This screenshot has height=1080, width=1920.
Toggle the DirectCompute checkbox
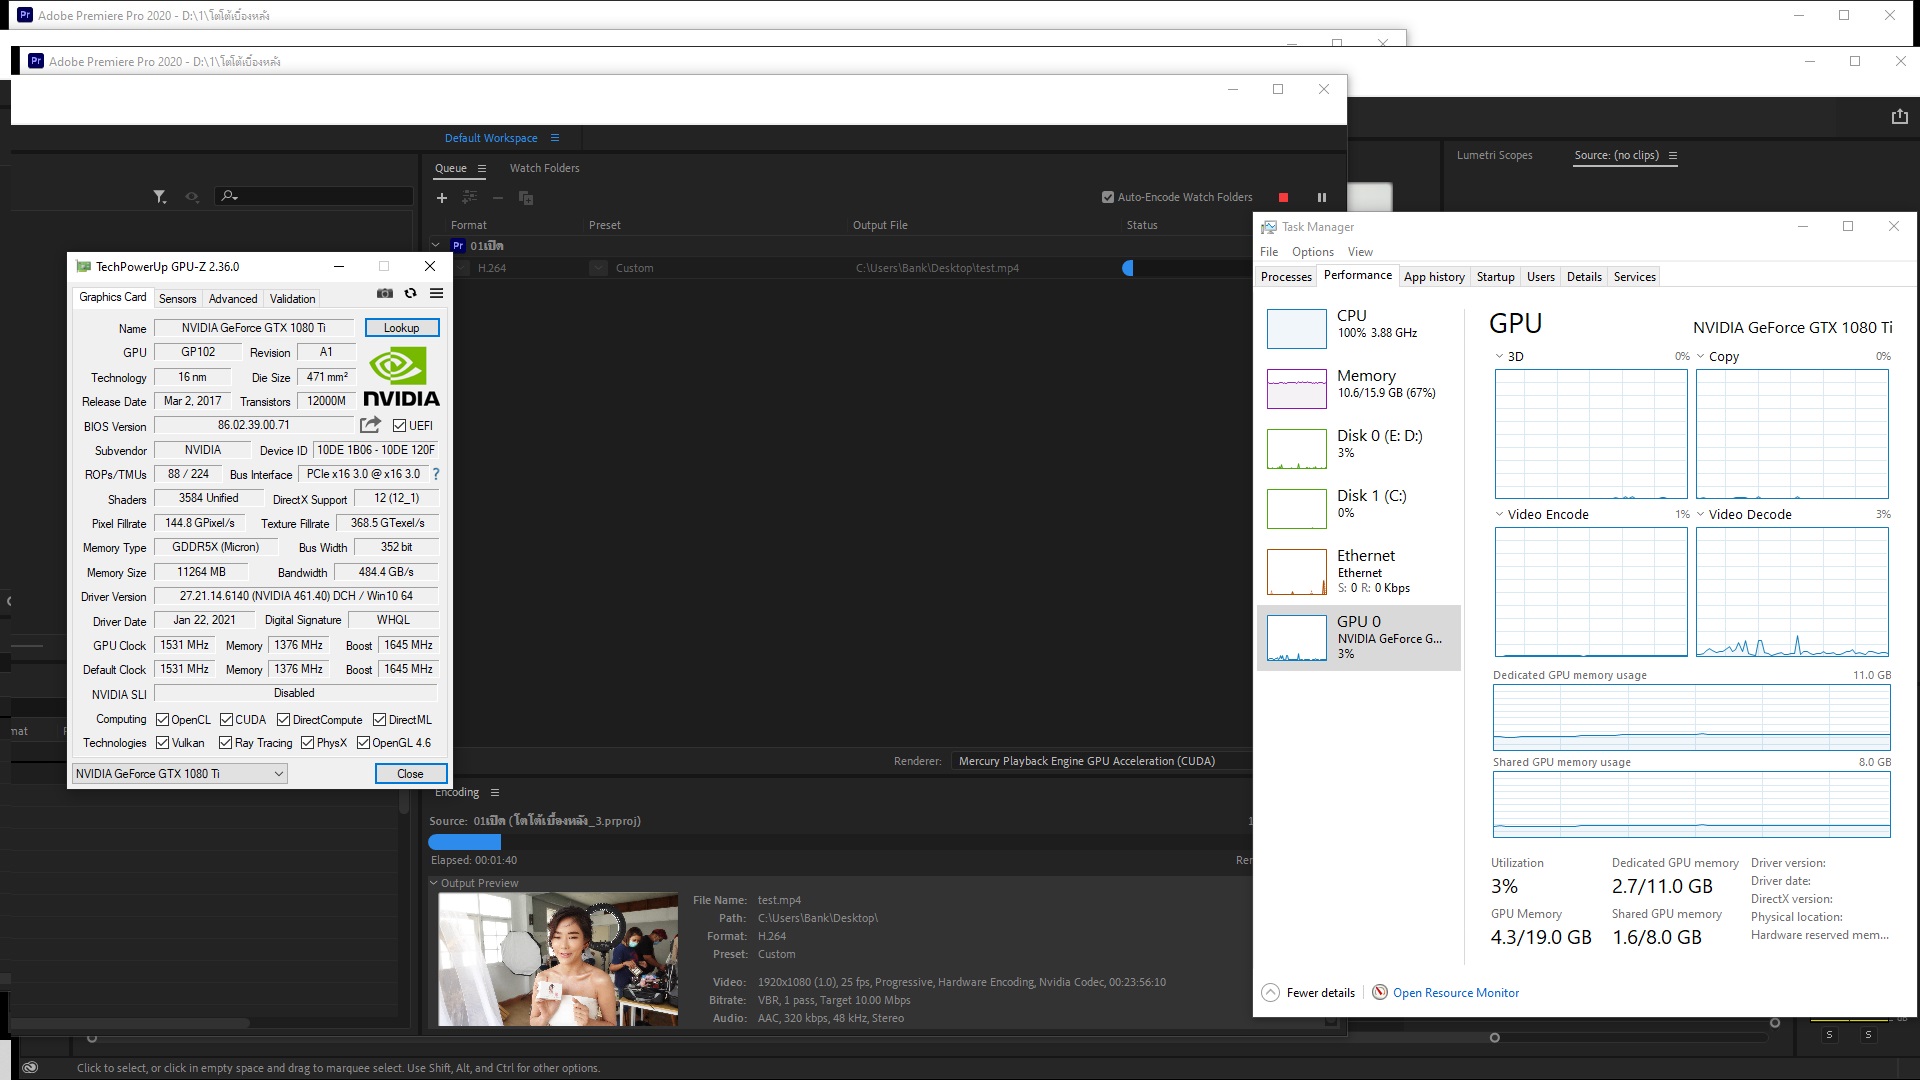283,720
